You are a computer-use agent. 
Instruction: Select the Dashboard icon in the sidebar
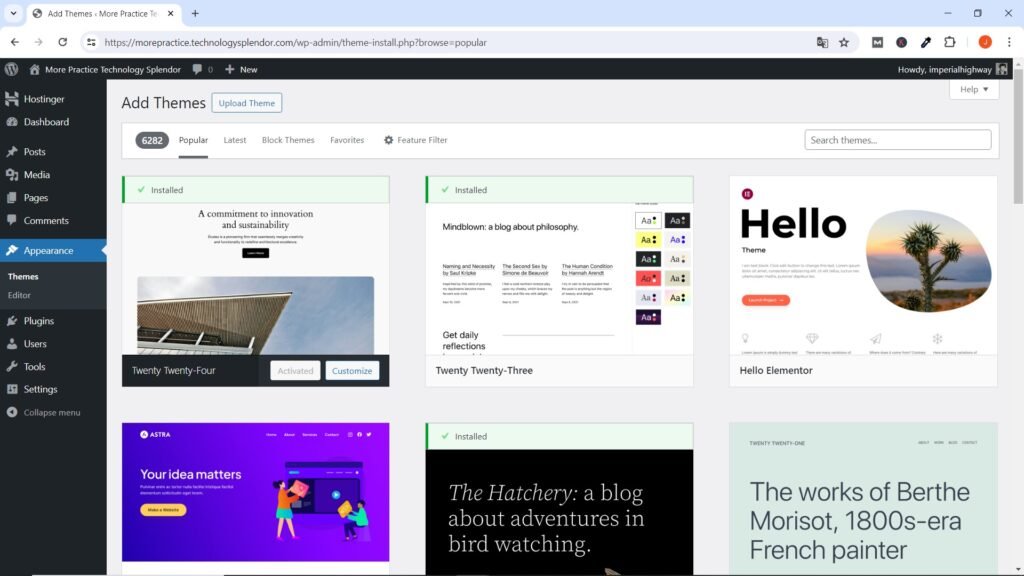point(11,122)
